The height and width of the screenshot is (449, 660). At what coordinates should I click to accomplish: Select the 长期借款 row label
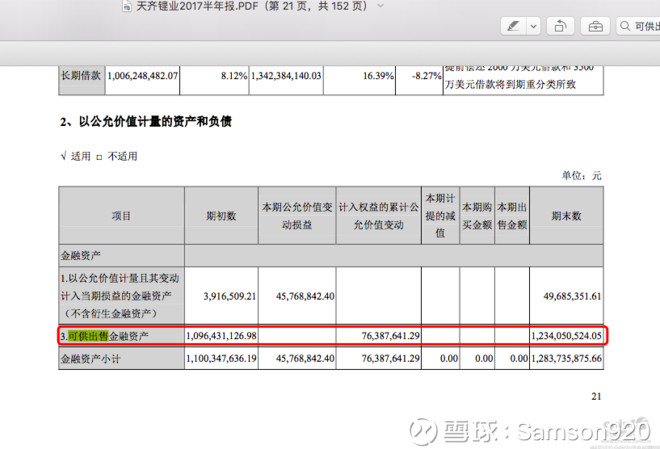(x=81, y=75)
